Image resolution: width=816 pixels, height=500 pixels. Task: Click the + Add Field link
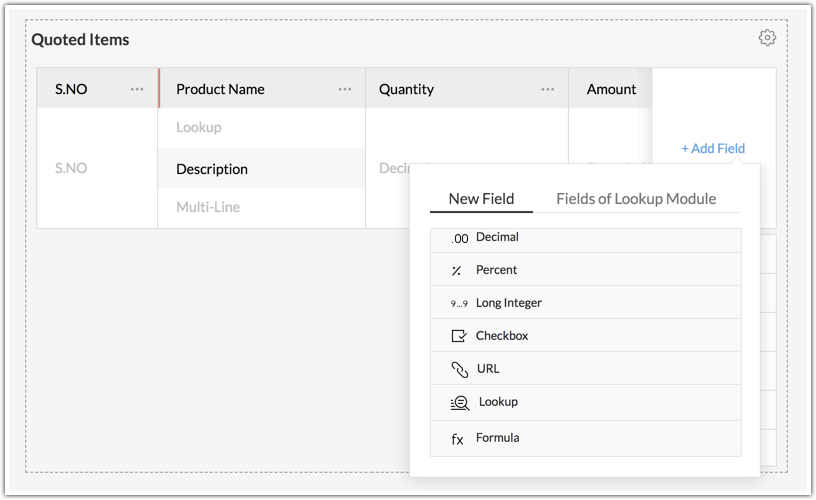click(713, 148)
